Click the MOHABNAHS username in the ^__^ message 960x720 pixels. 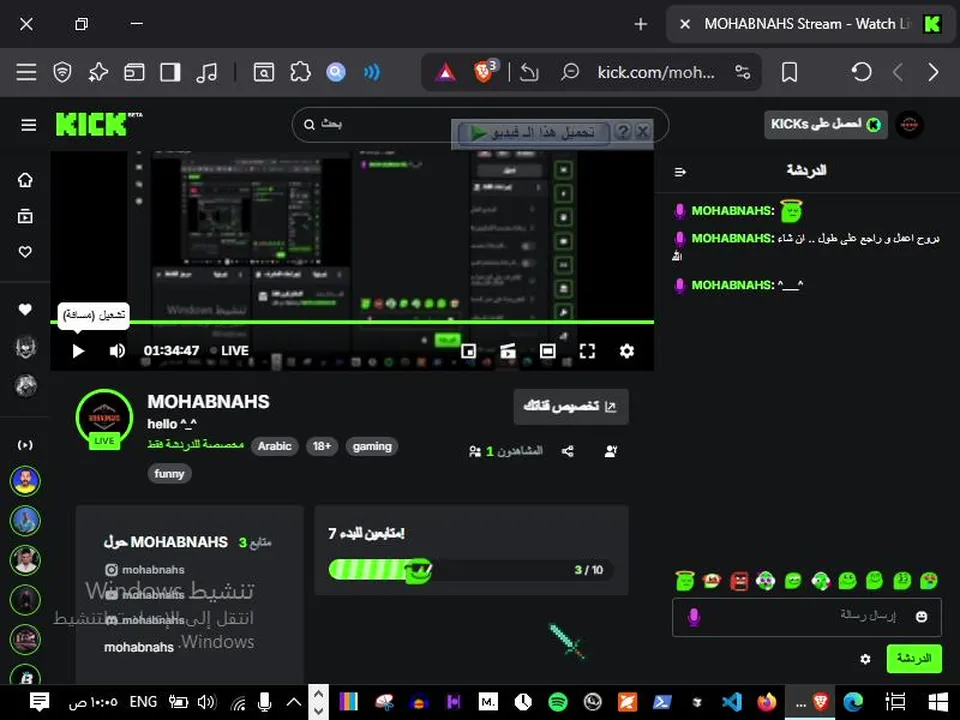click(733, 285)
